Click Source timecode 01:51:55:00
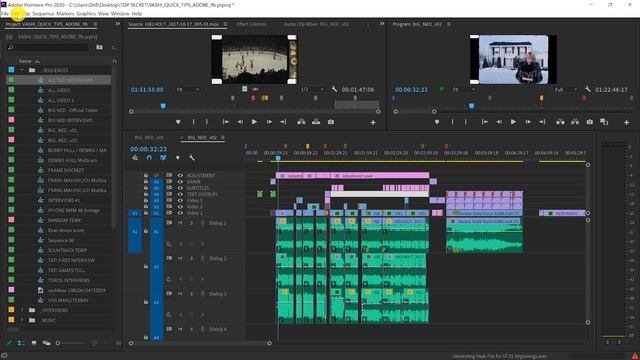The width and height of the screenshot is (640, 360). (147, 89)
